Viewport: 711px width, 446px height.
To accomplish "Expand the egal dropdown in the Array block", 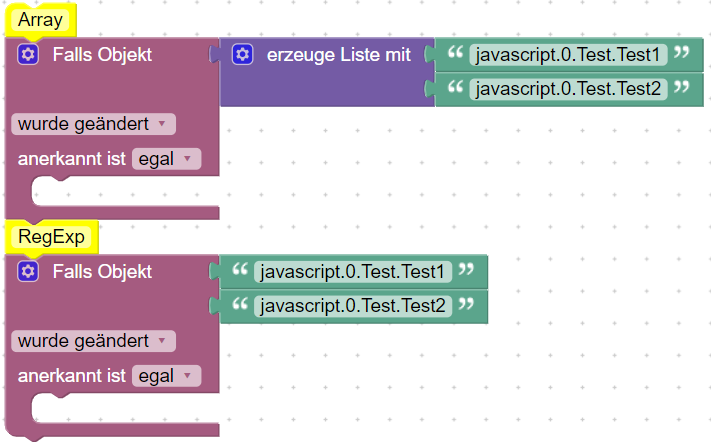I will point(166,158).
